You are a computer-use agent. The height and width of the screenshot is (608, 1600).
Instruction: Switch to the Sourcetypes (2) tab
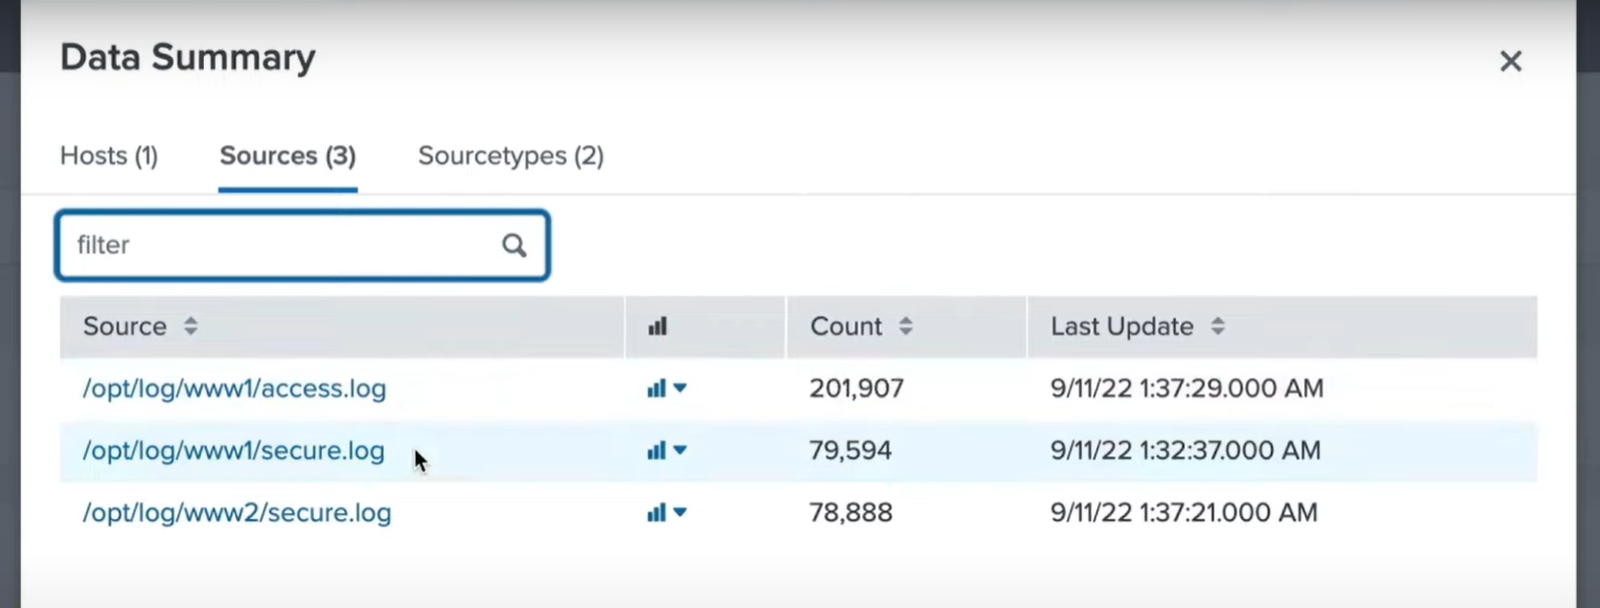click(510, 156)
